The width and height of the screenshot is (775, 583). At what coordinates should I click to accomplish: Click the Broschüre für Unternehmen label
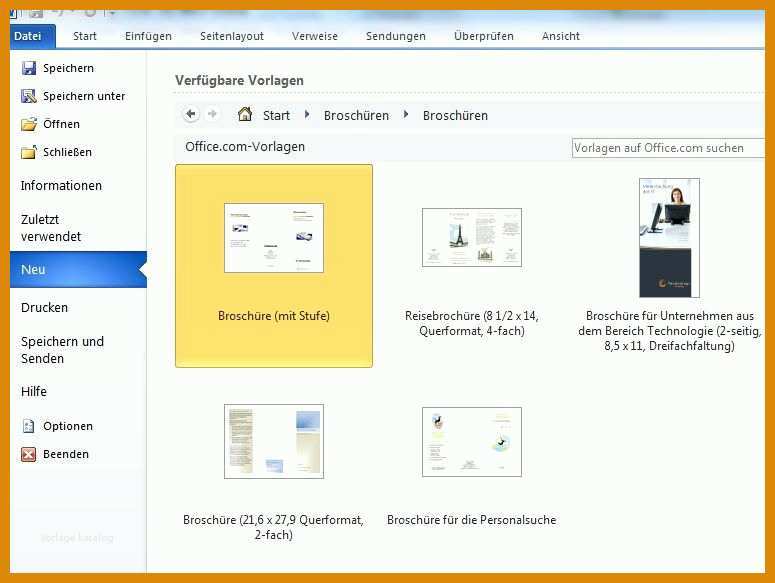coord(670,331)
